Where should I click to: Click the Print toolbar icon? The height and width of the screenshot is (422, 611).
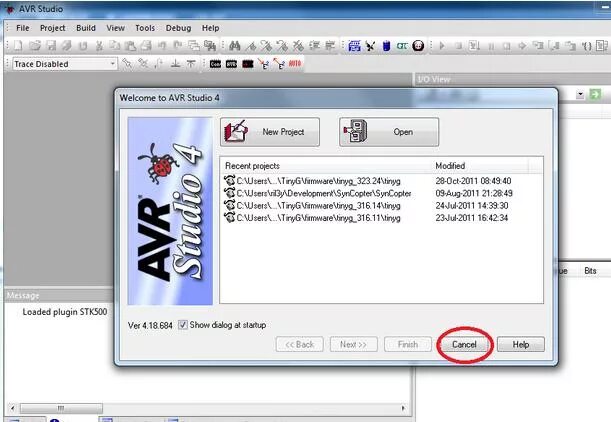pyautogui.click(x=147, y=46)
